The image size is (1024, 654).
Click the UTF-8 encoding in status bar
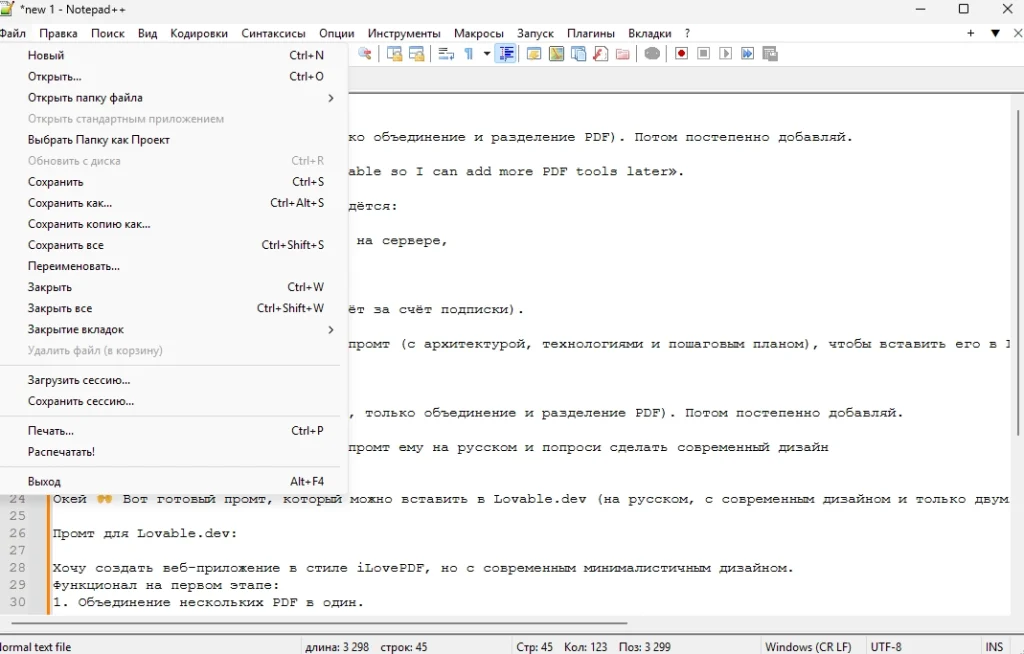click(886, 647)
